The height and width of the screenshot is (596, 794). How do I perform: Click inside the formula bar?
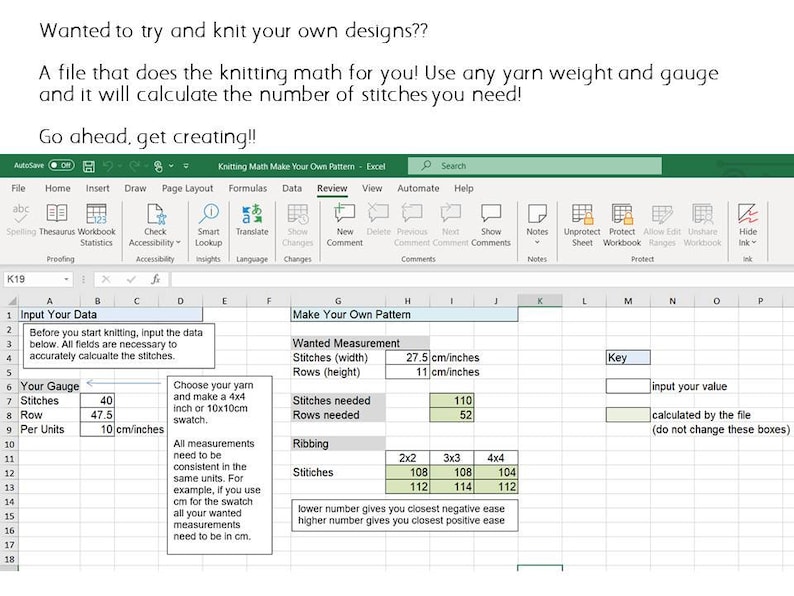(x=482, y=280)
